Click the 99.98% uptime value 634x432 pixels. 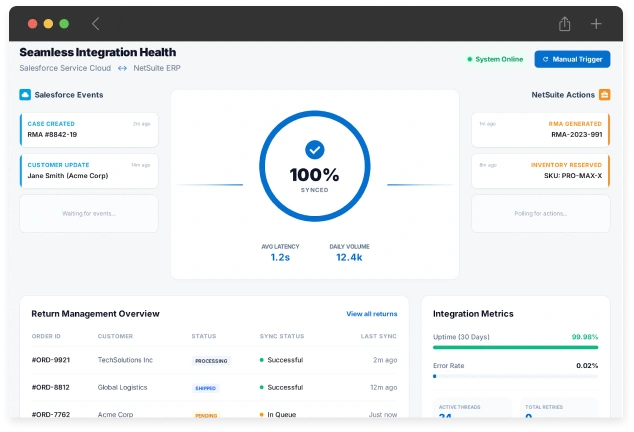pyautogui.click(x=585, y=337)
